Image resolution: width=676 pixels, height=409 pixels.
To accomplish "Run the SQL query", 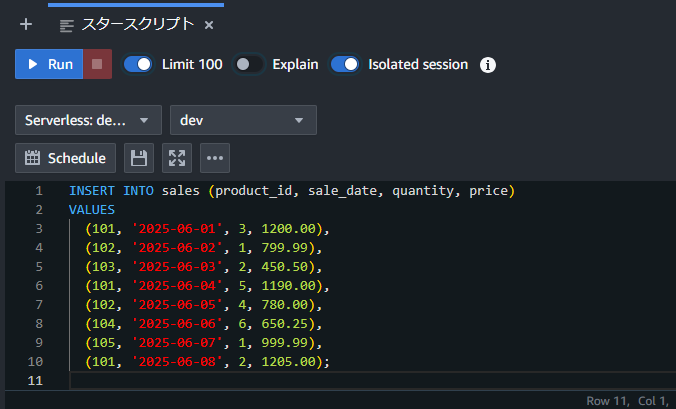I will [x=49, y=64].
